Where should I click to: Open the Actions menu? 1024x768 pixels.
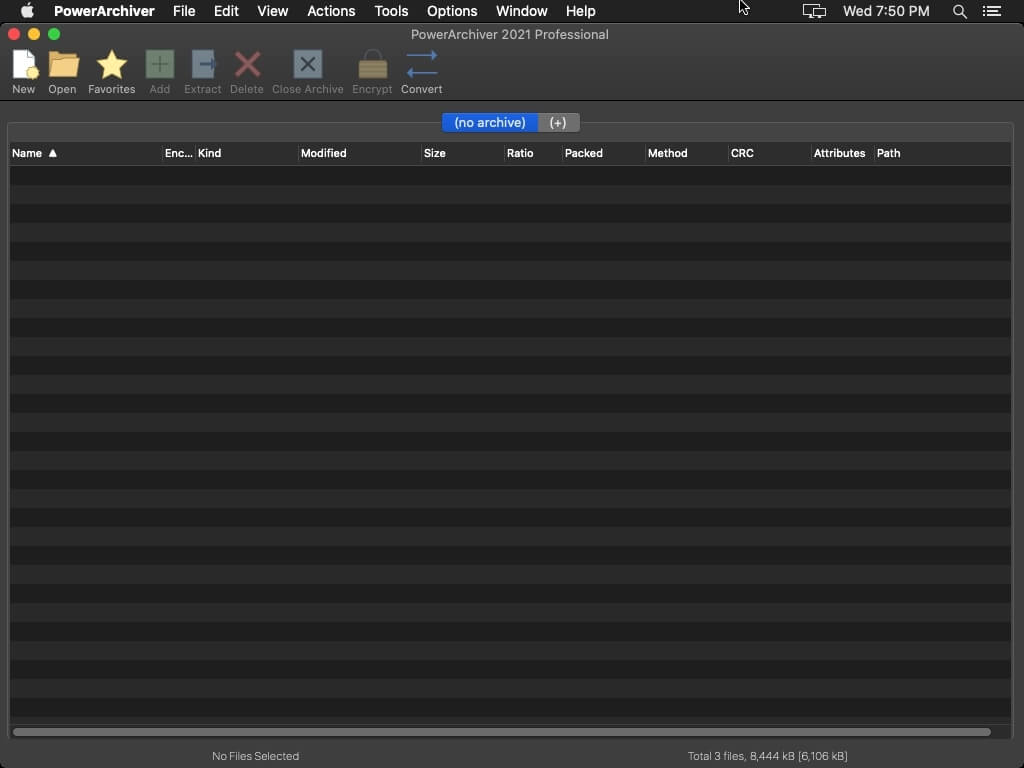[x=331, y=11]
